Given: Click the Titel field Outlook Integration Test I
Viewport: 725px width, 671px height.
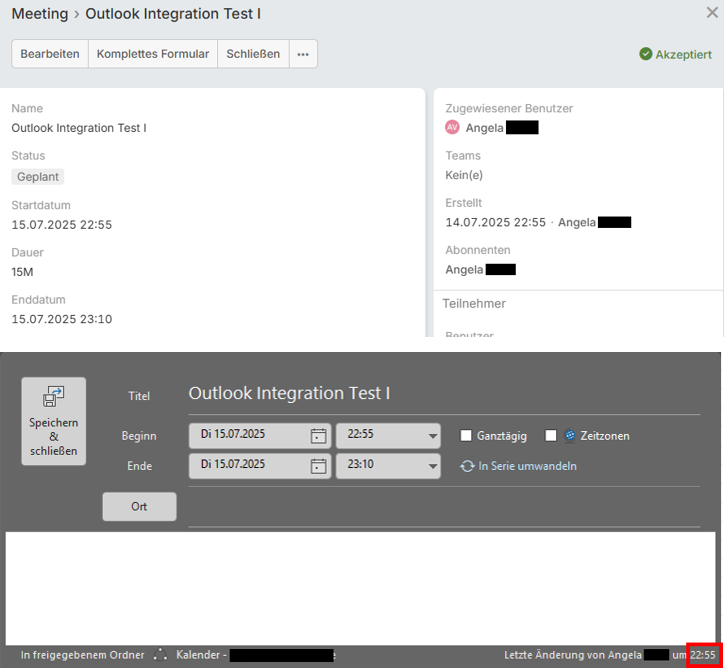Looking at the screenshot, I should 444,394.
